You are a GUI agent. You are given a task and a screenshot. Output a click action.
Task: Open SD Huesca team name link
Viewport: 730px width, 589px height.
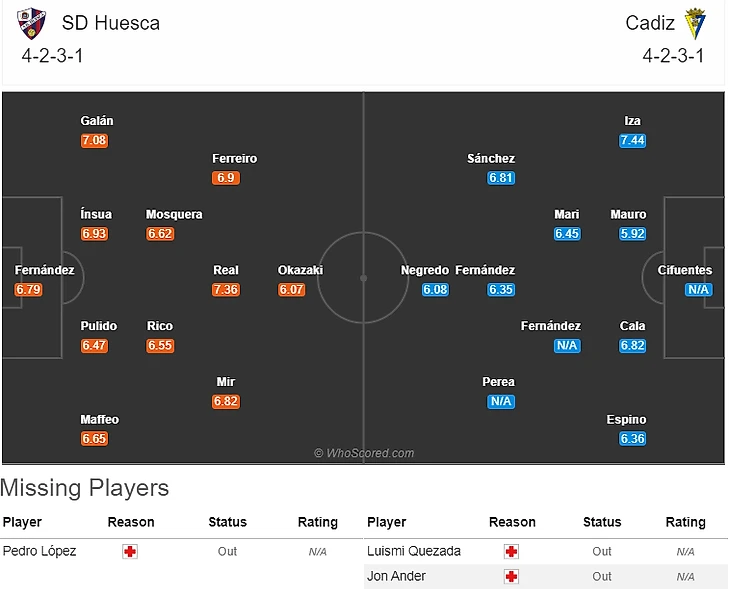110,23
